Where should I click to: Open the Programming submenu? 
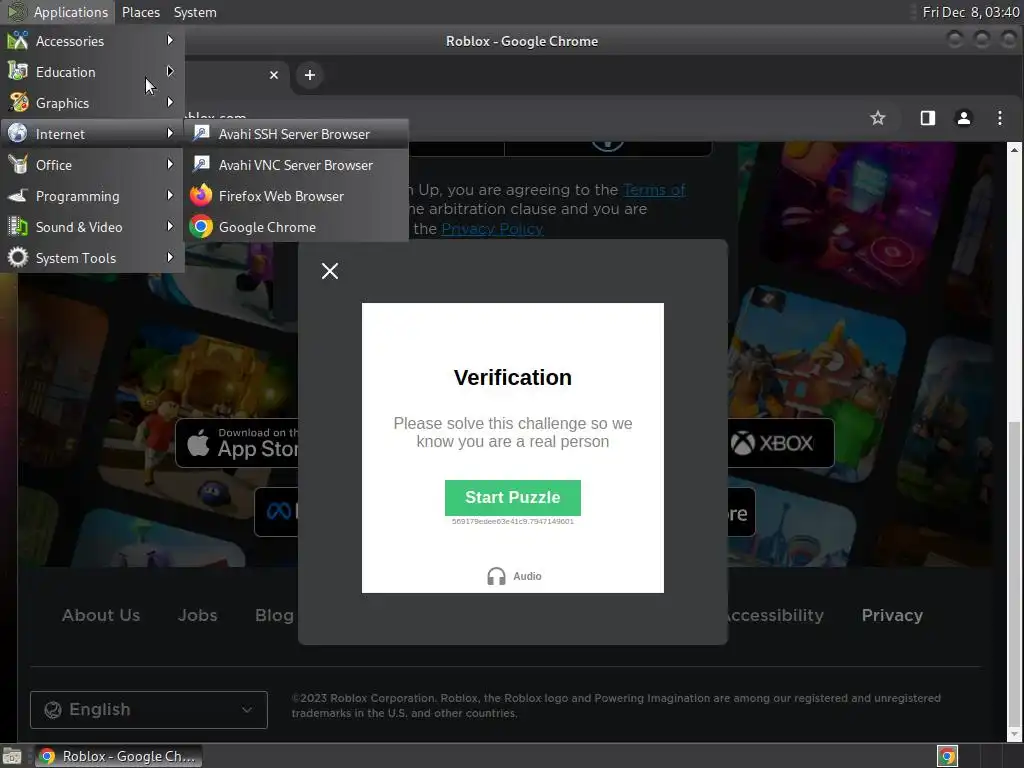[92, 196]
